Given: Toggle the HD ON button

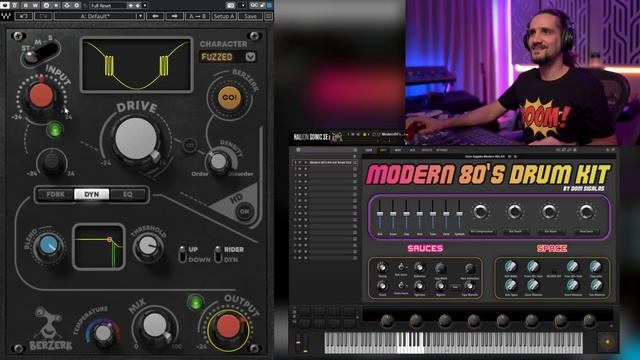Looking at the screenshot, I should (x=244, y=211).
